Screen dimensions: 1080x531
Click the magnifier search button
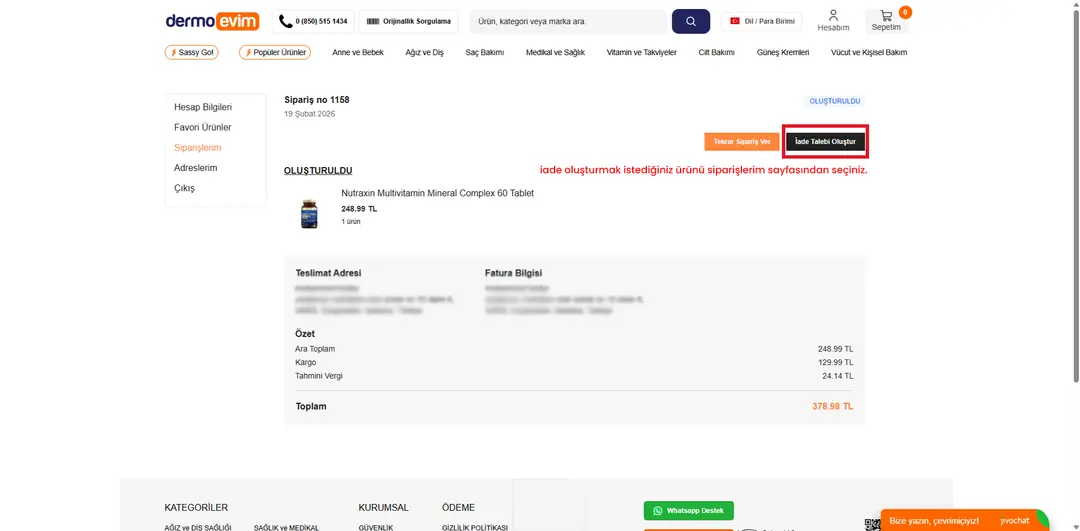(x=690, y=21)
